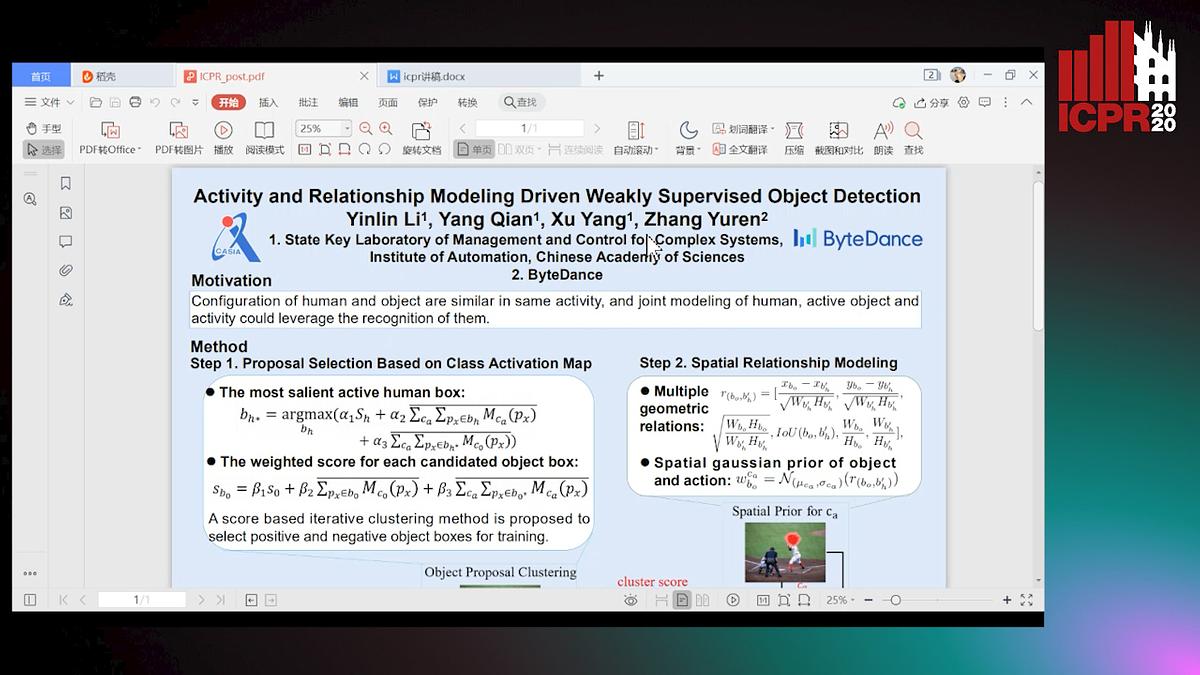1200x675 pixels.
Task: Toggle the eye icon in status bar
Action: click(x=630, y=599)
